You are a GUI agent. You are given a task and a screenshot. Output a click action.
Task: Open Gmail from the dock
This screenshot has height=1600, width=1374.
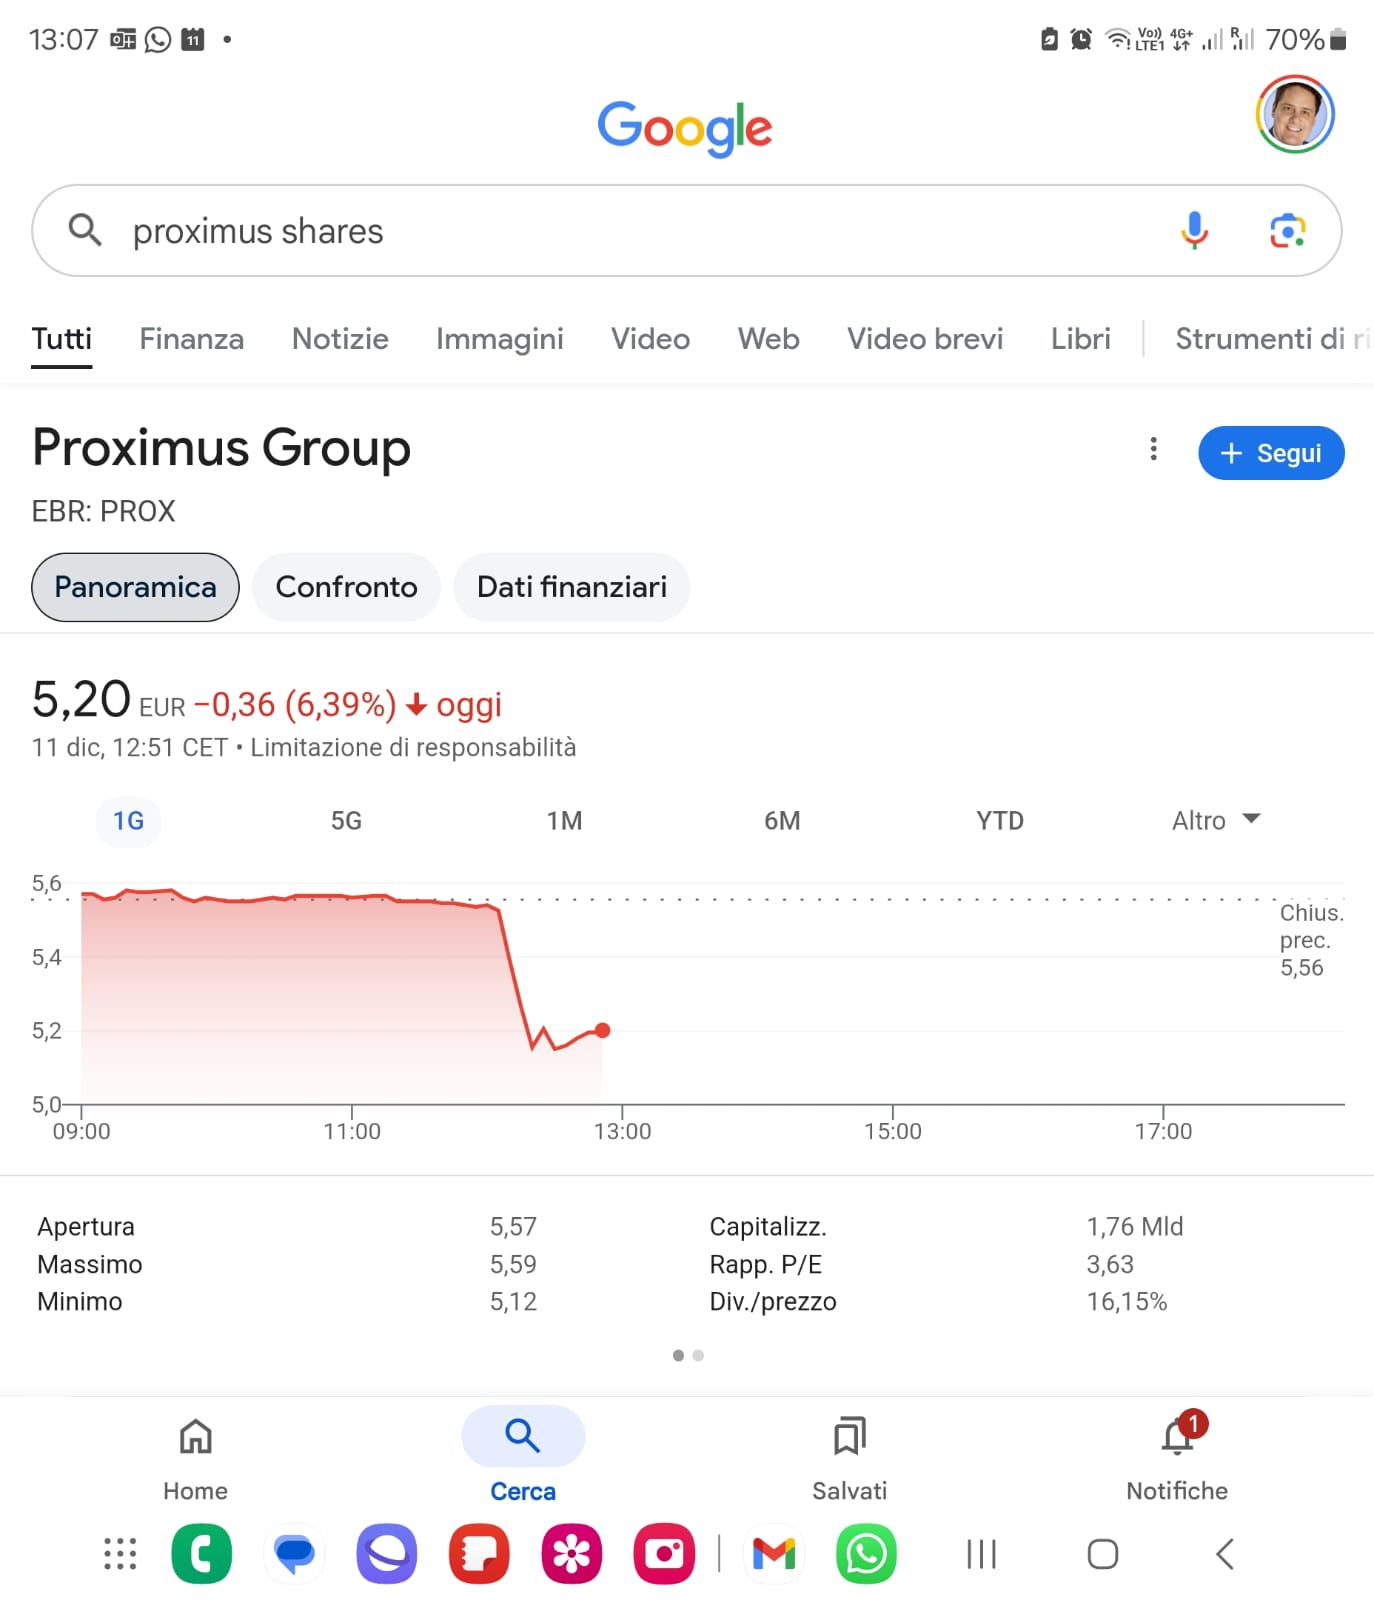tap(774, 1554)
